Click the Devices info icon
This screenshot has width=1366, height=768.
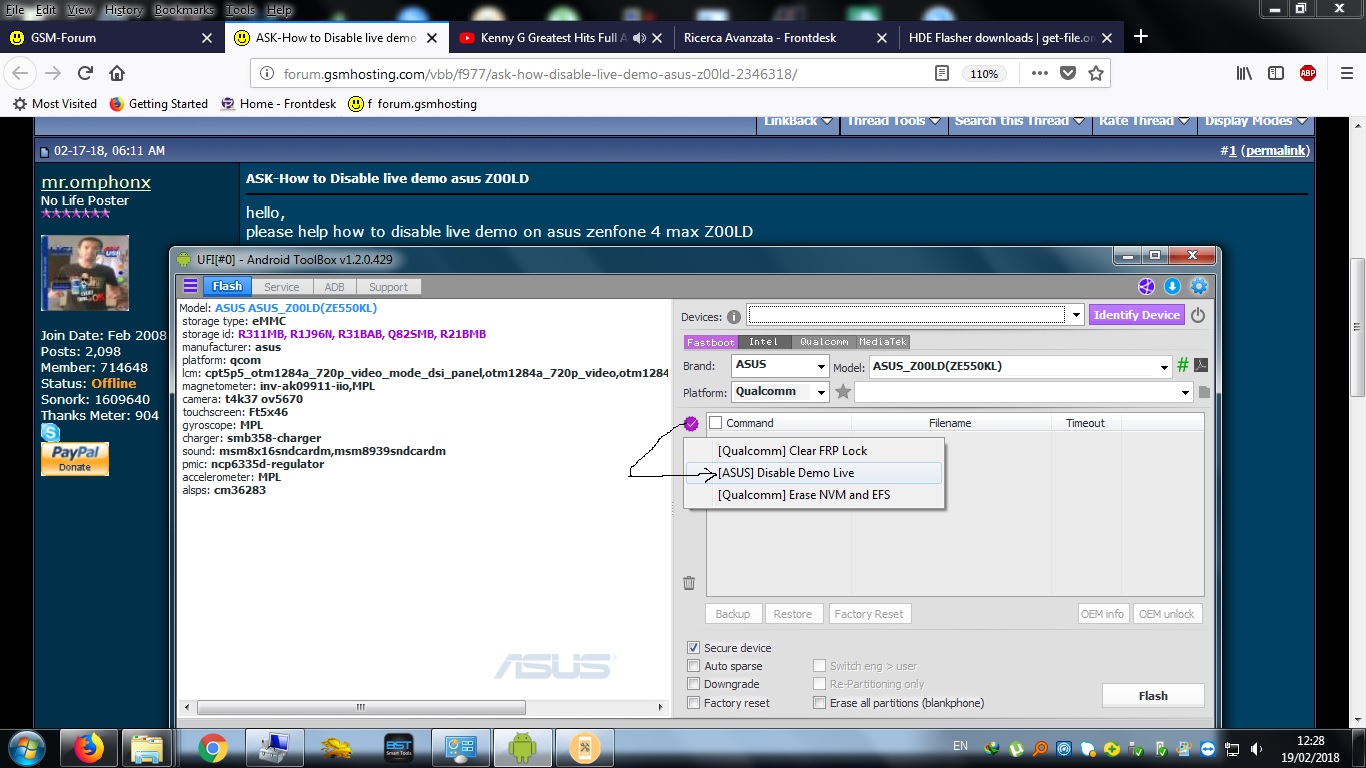(734, 317)
